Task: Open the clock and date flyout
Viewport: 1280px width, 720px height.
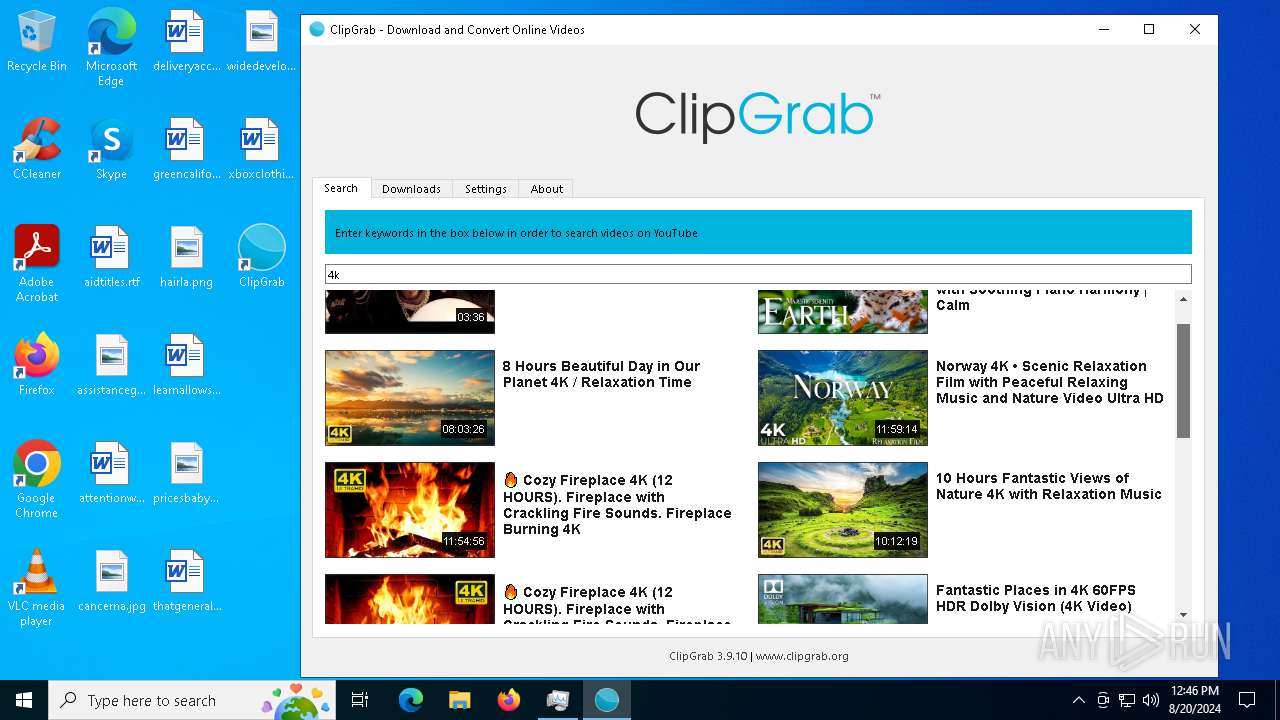Action: pyautogui.click(x=1194, y=700)
